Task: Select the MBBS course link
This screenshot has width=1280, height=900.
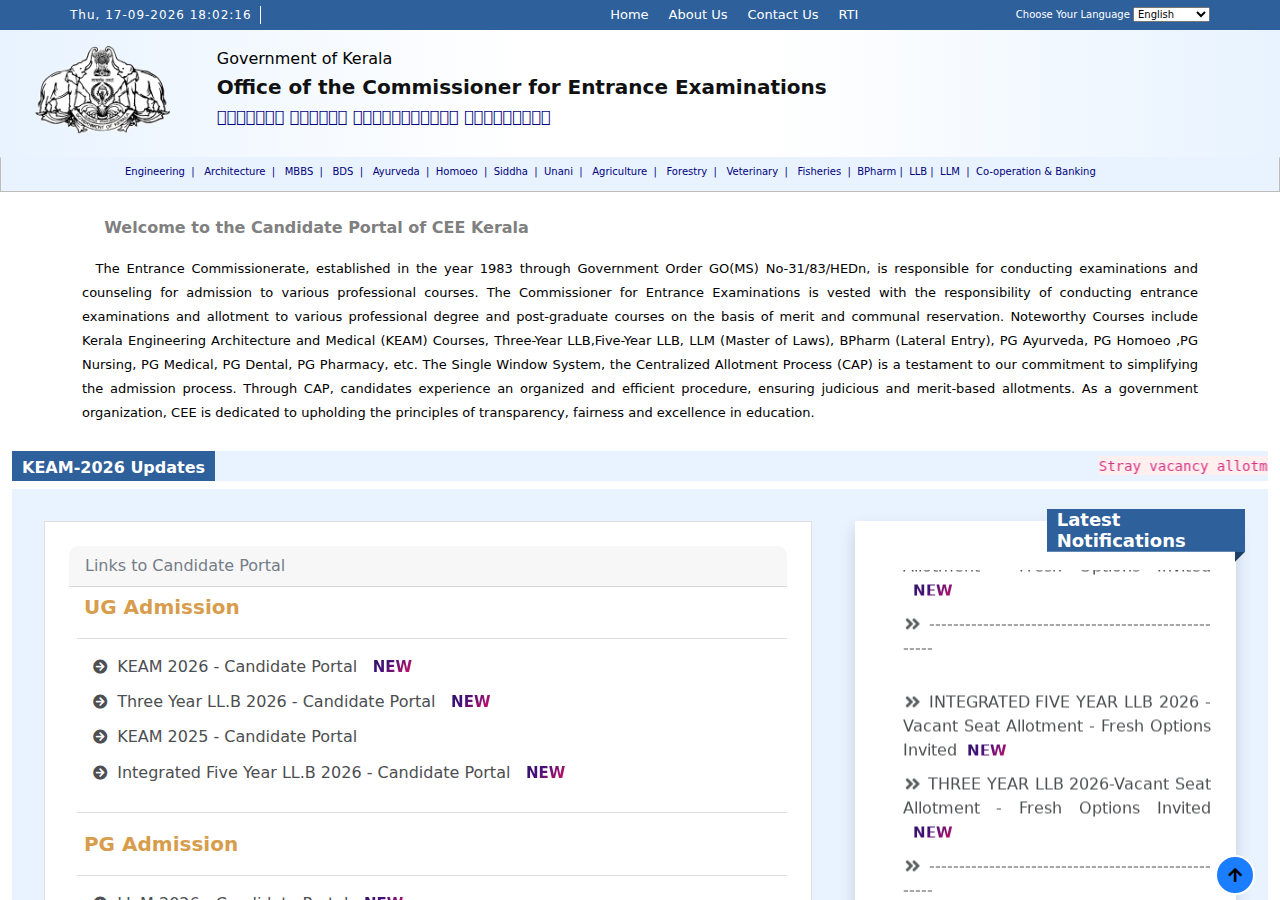Action: click(299, 172)
